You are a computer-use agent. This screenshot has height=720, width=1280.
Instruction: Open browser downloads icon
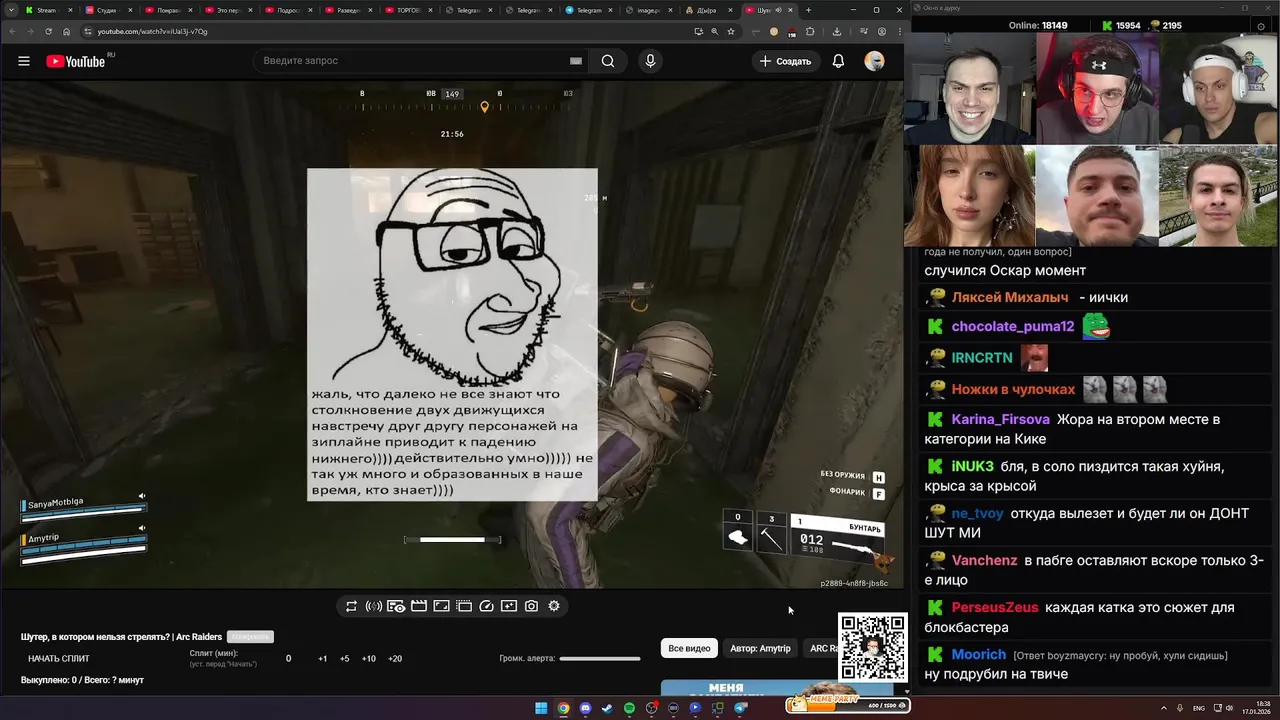click(836, 31)
